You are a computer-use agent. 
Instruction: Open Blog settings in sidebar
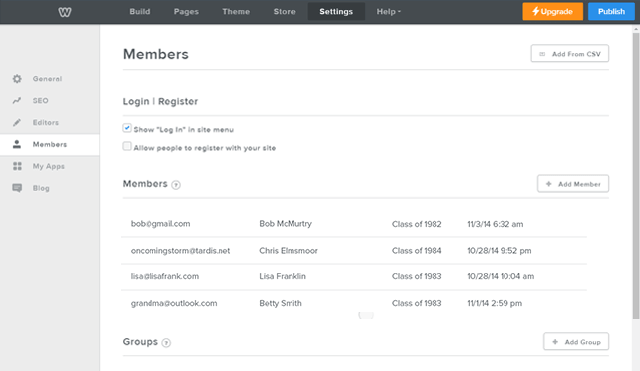50,188
